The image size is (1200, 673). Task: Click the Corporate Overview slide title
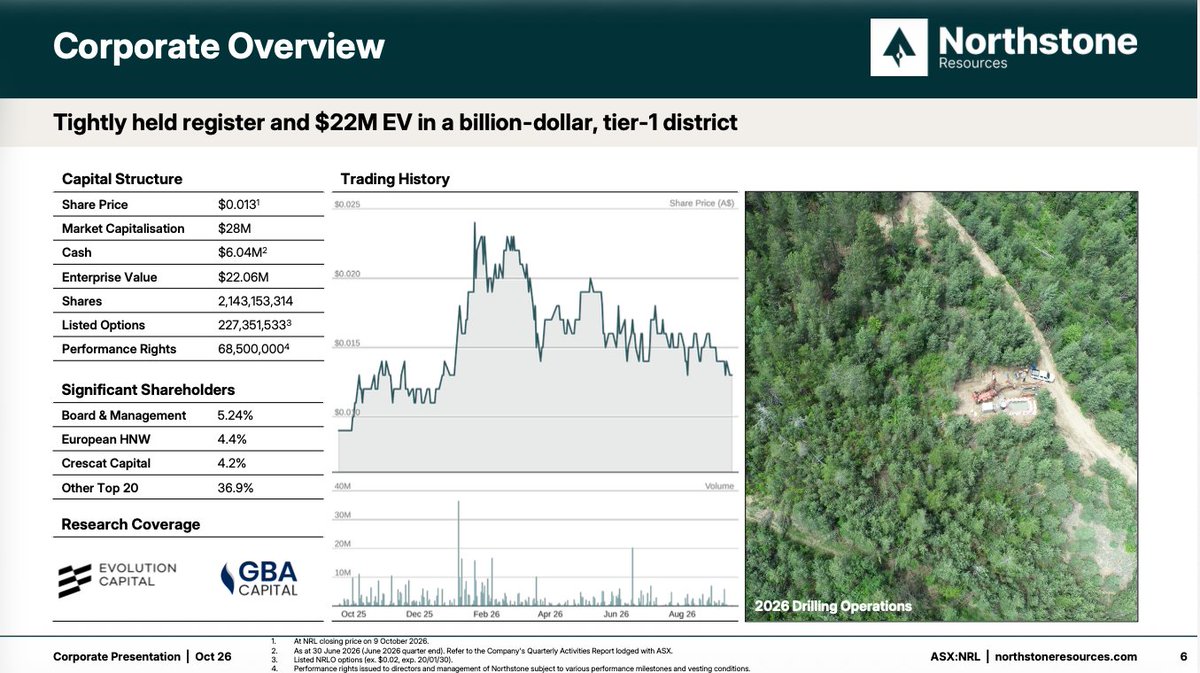(218, 46)
